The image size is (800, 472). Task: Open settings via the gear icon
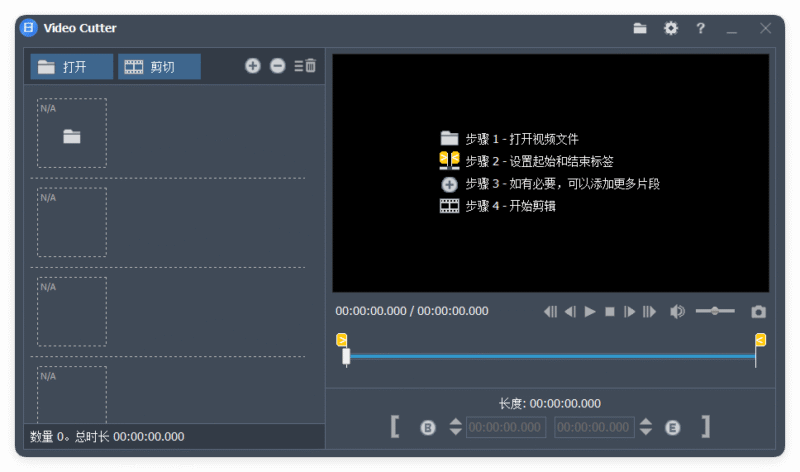coord(670,28)
